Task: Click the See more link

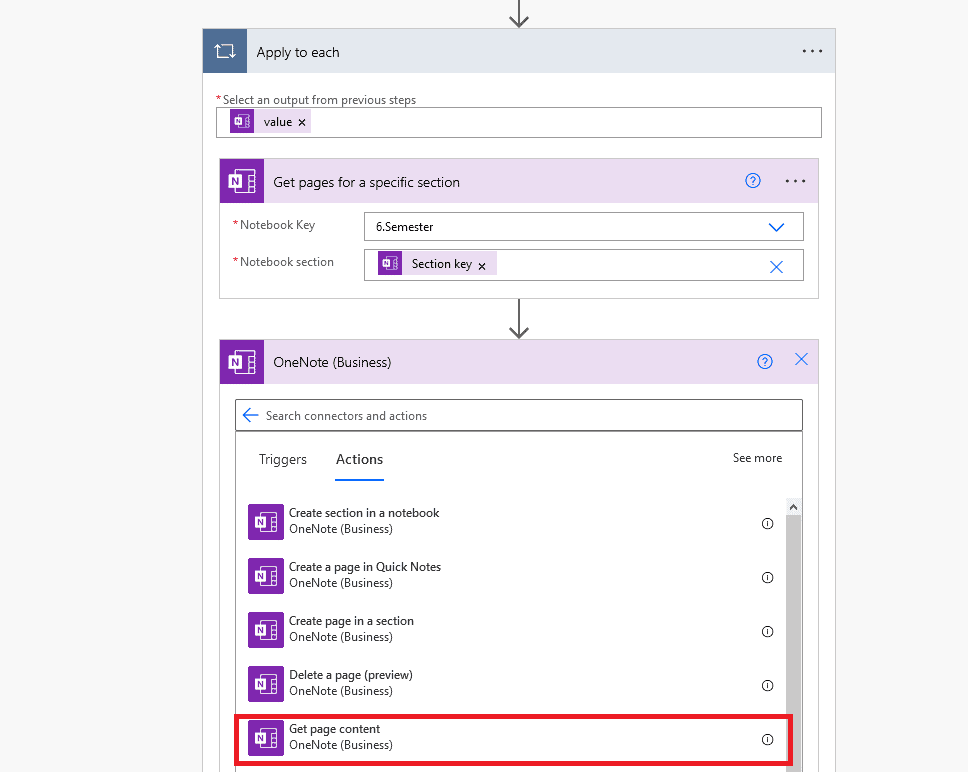Action: 757,458
